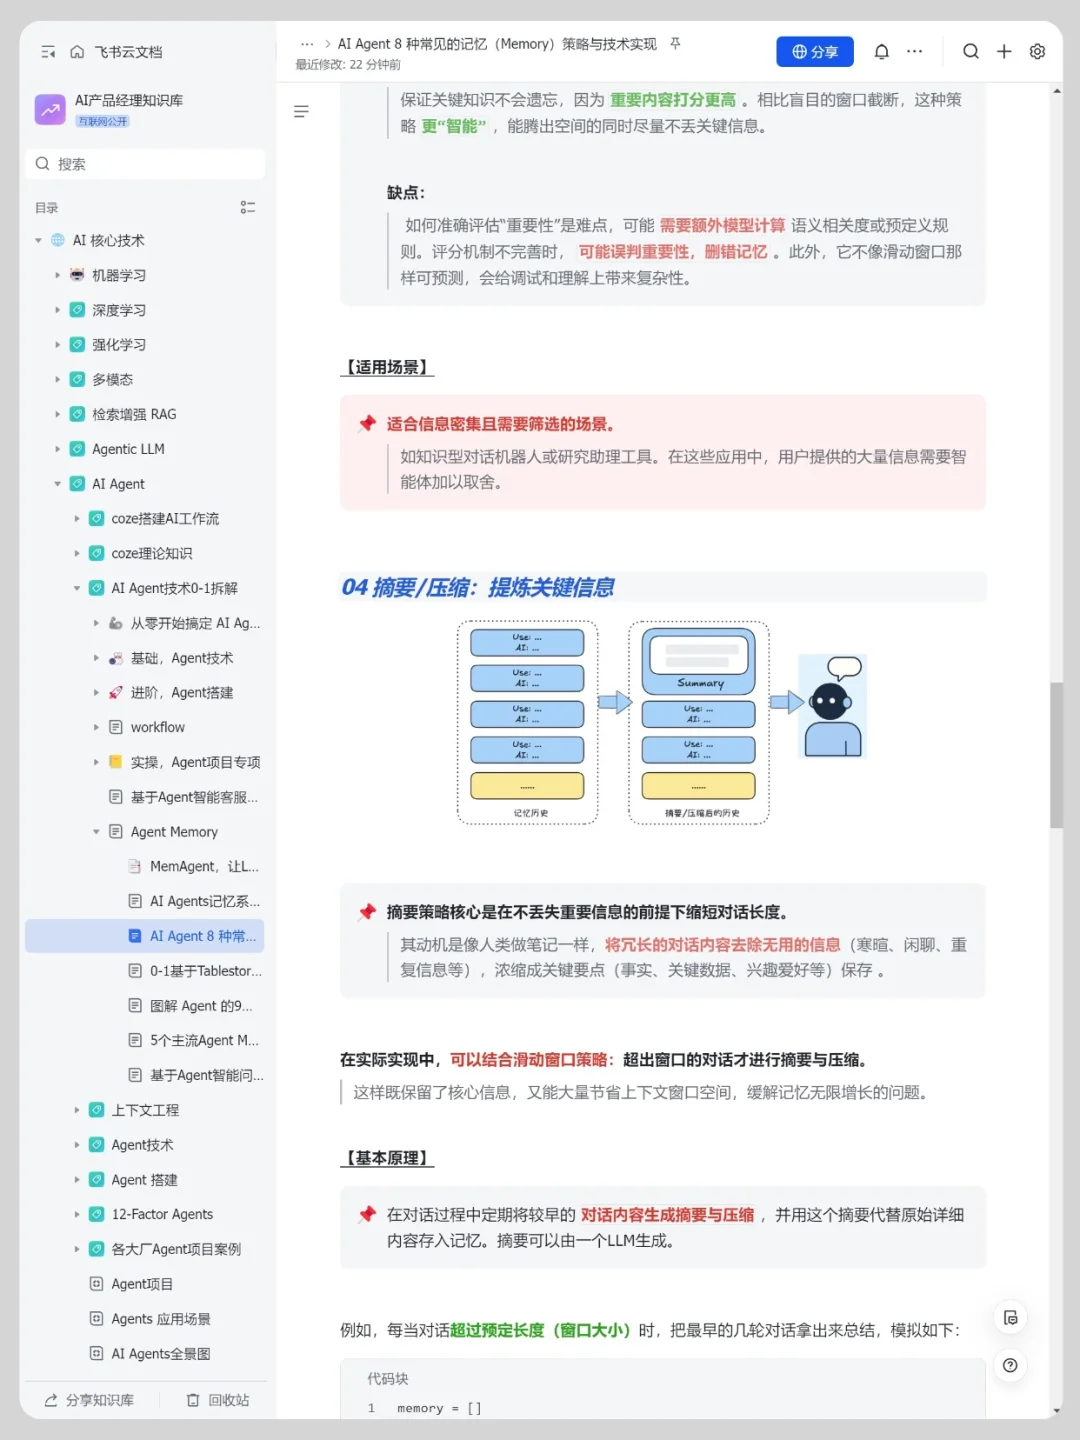The width and height of the screenshot is (1080, 1440).
Task: Open 回收站 at the sidebar bottom
Action: tap(219, 1400)
